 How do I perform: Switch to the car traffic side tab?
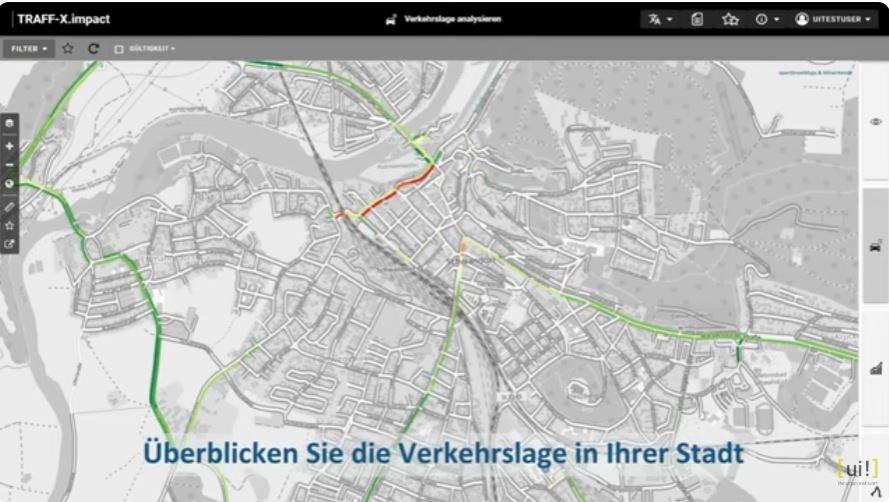pyautogui.click(x=875, y=246)
